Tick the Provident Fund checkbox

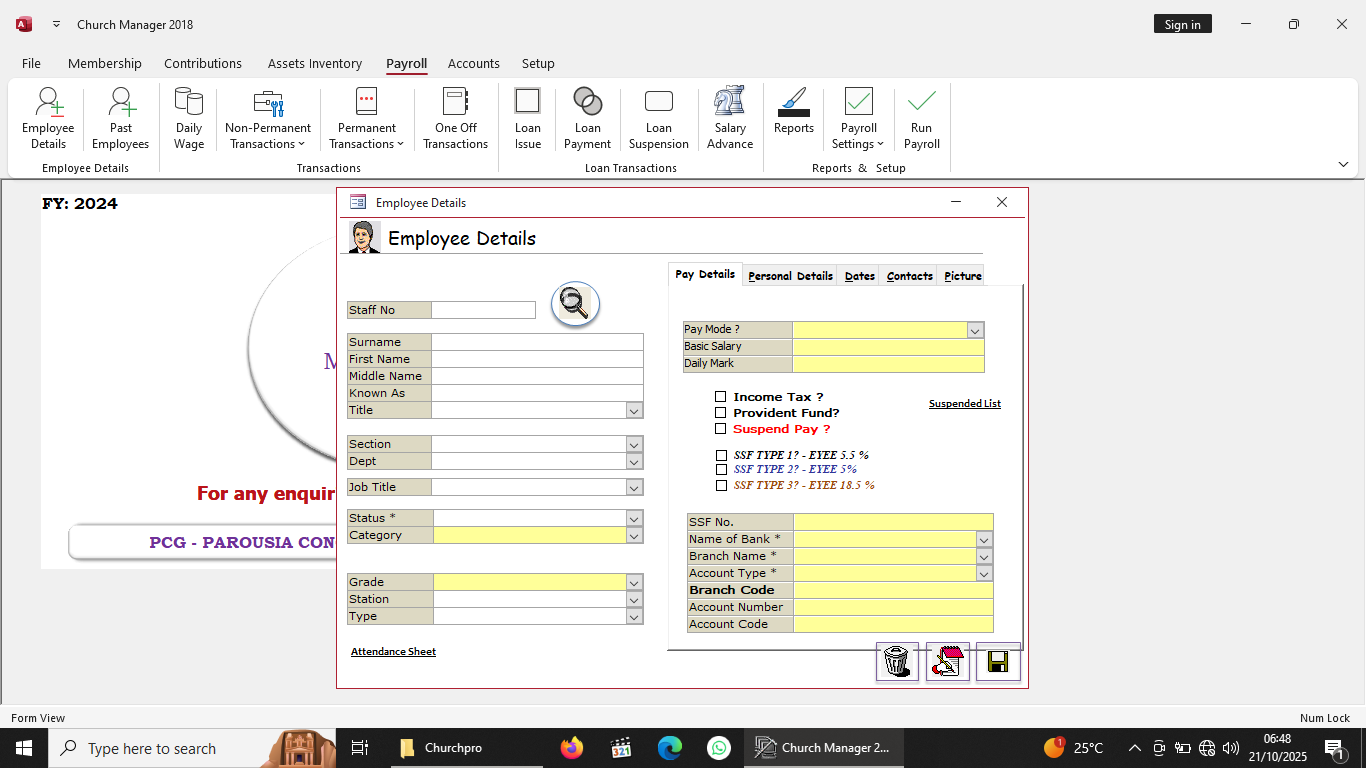pyautogui.click(x=720, y=413)
